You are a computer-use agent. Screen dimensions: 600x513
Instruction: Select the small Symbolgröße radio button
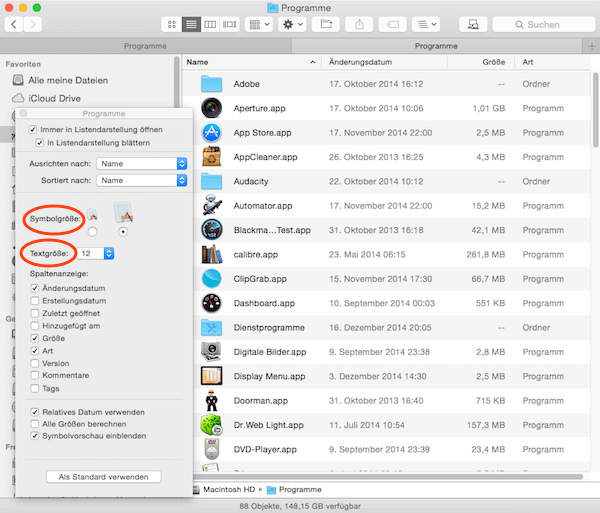(x=93, y=231)
